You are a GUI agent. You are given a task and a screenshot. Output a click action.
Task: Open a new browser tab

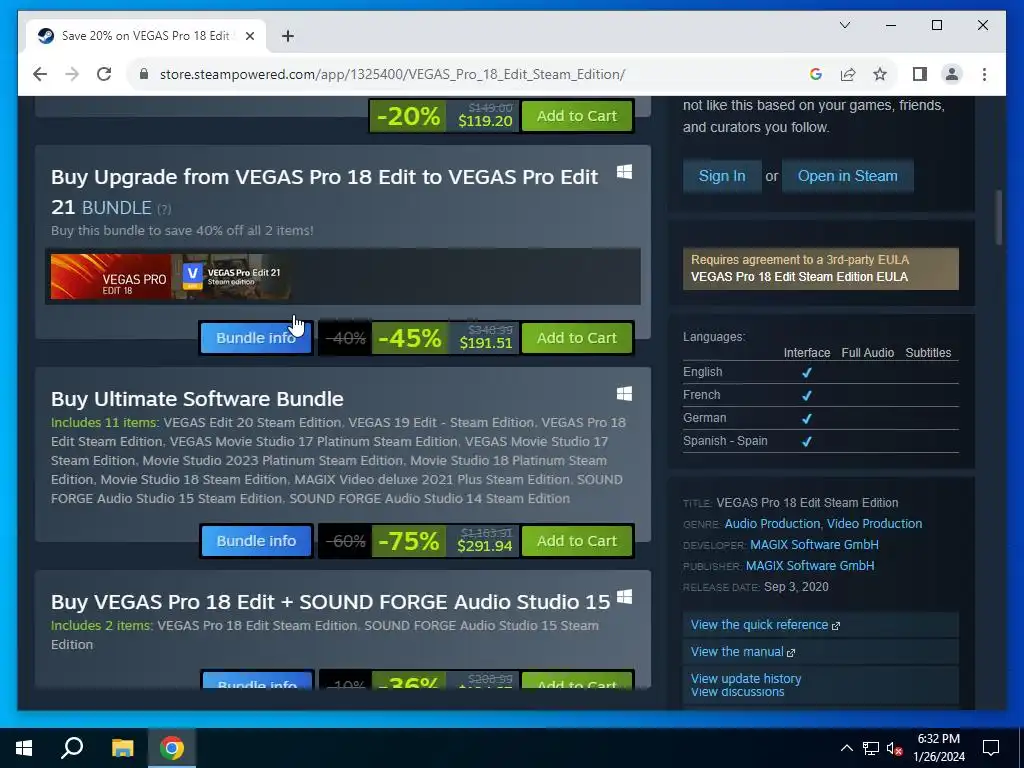point(288,36)
